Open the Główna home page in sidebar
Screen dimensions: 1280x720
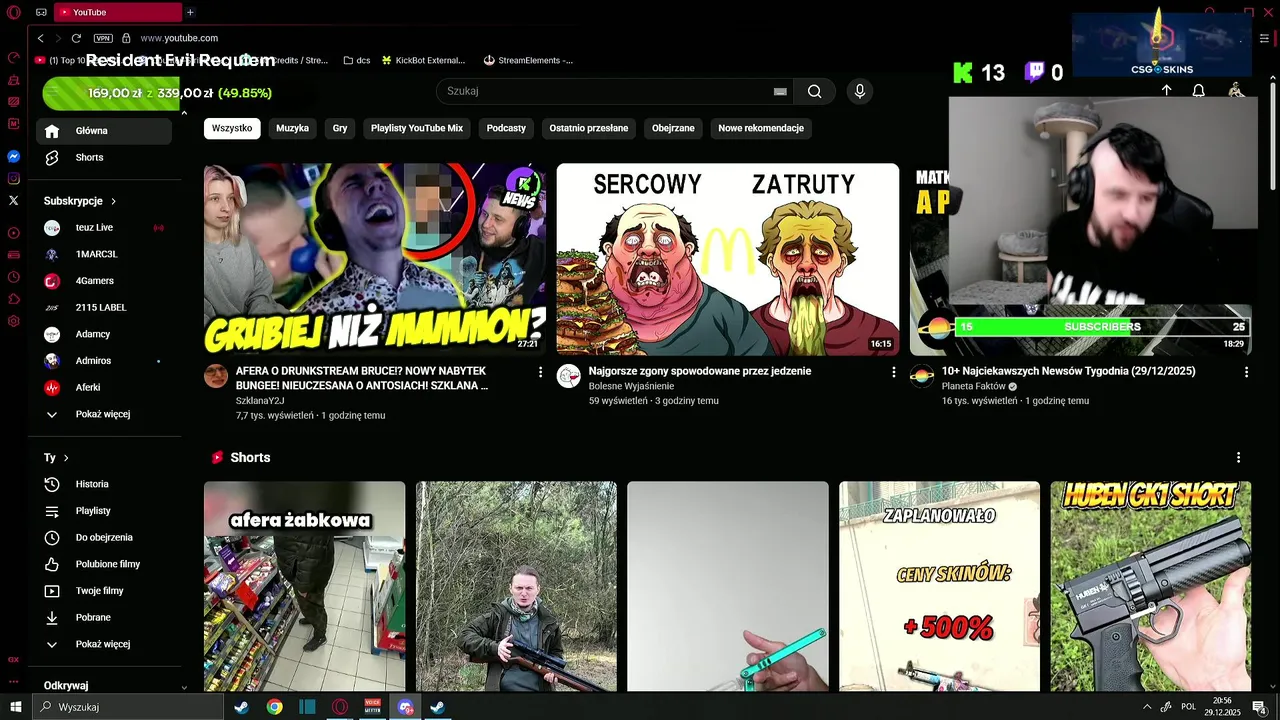point(104,131)
